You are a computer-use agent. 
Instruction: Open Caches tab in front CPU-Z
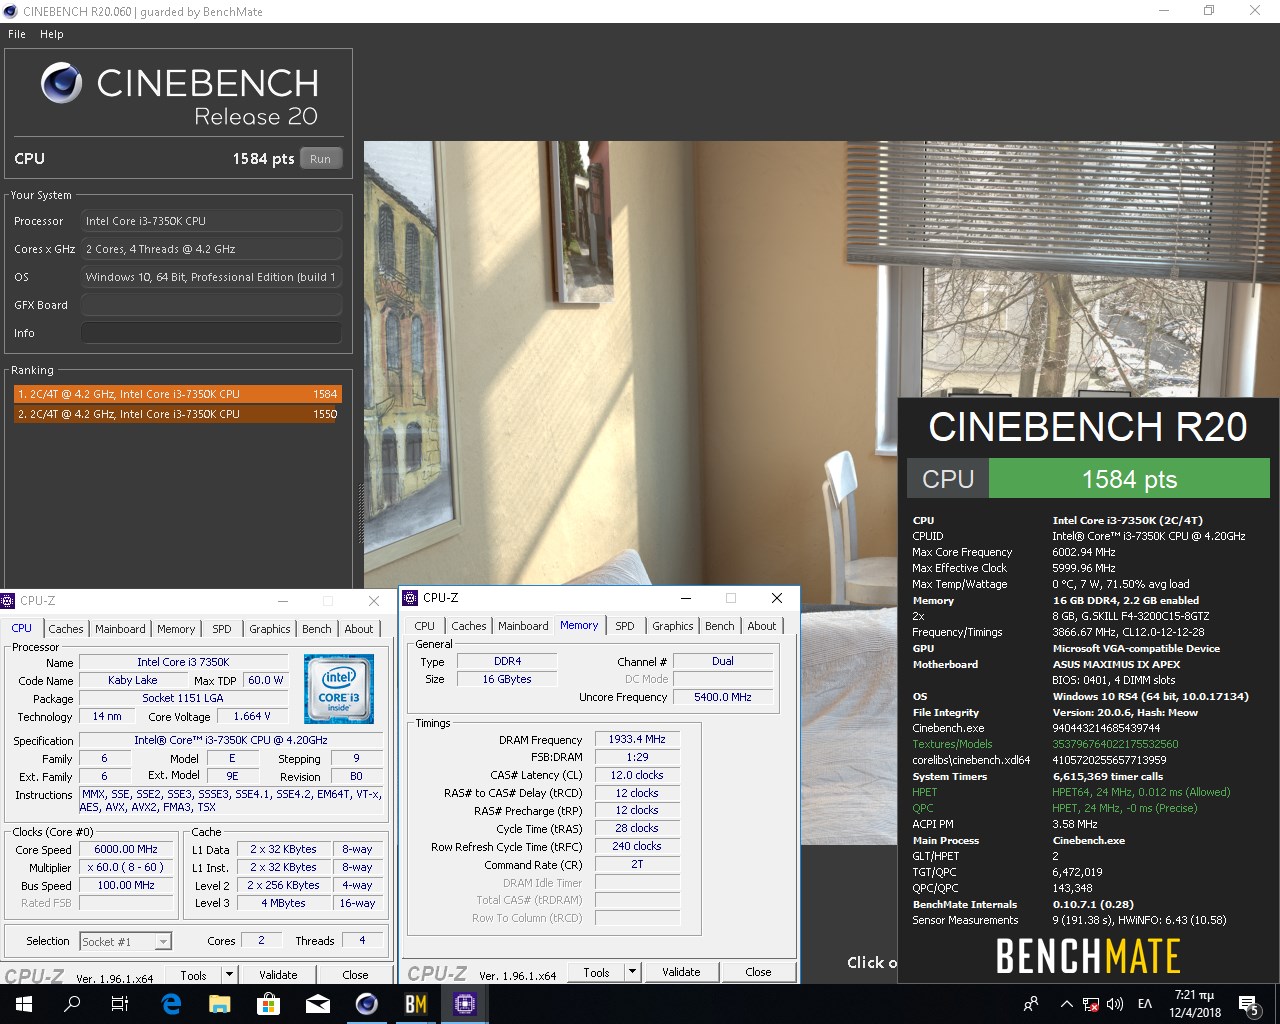(x=469, y=626)
